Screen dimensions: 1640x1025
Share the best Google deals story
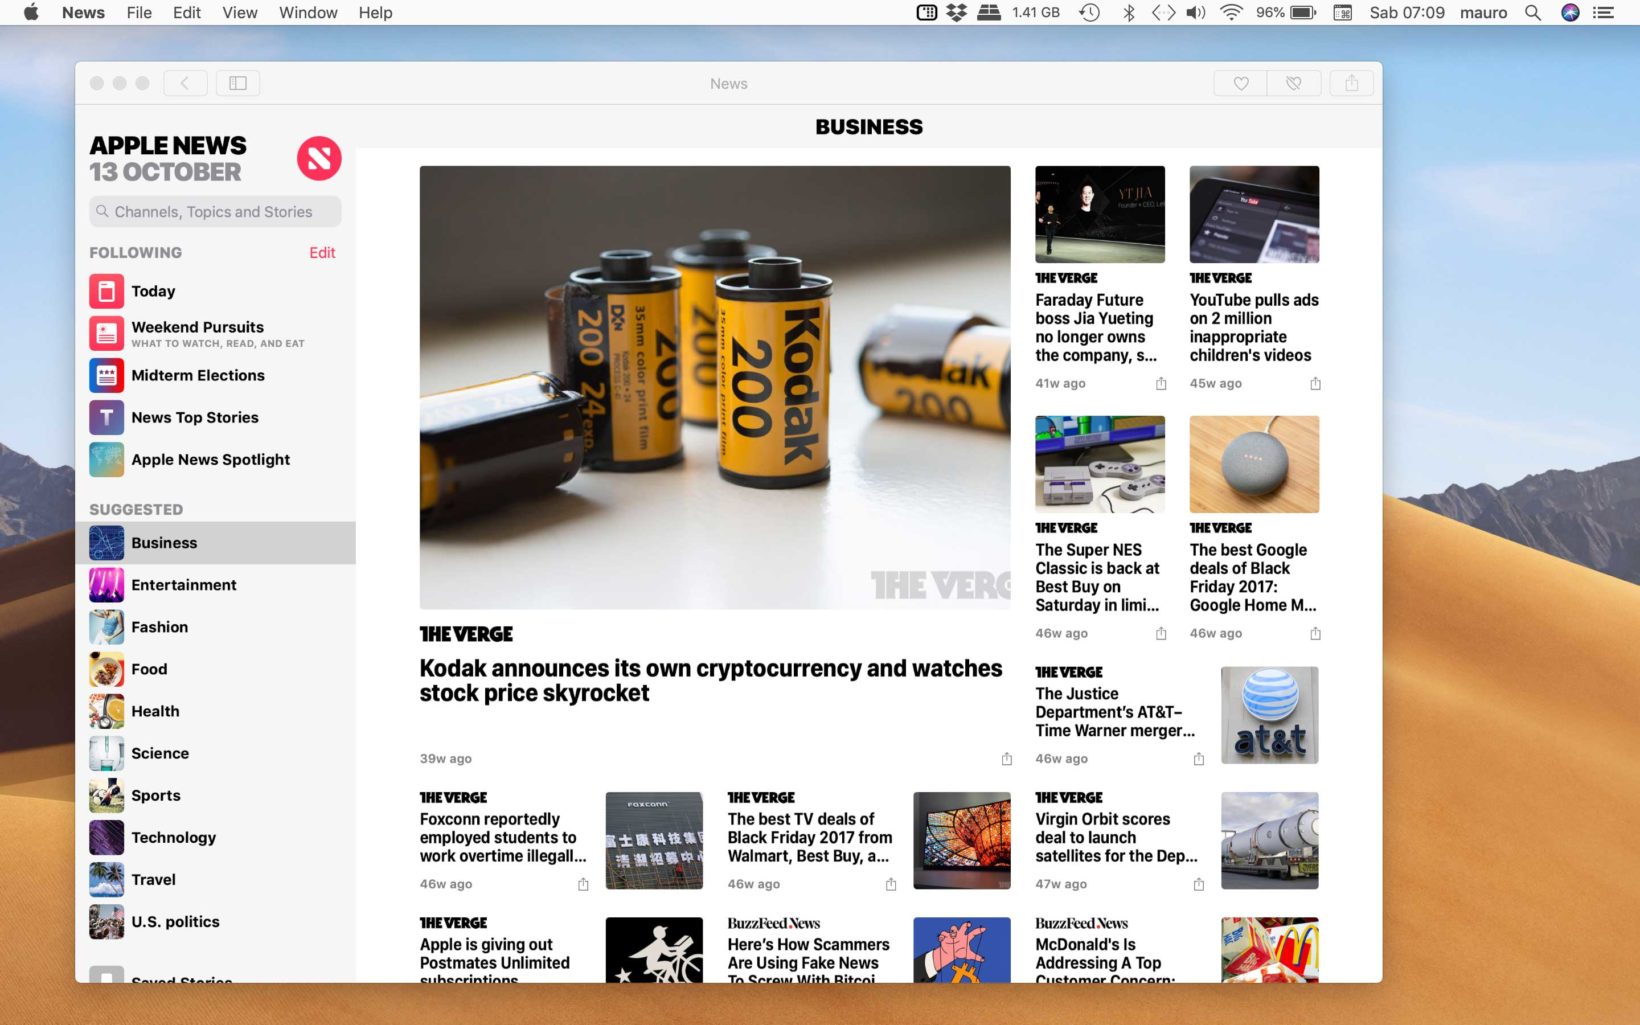[1315, 634]
